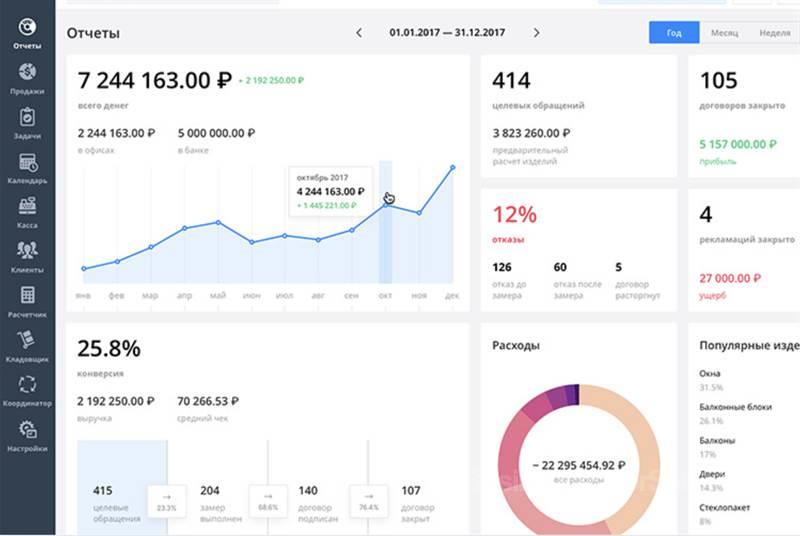Open the Отчеты reports sidebar icon
Screen dimensions: 800x536
click(27, 27)
